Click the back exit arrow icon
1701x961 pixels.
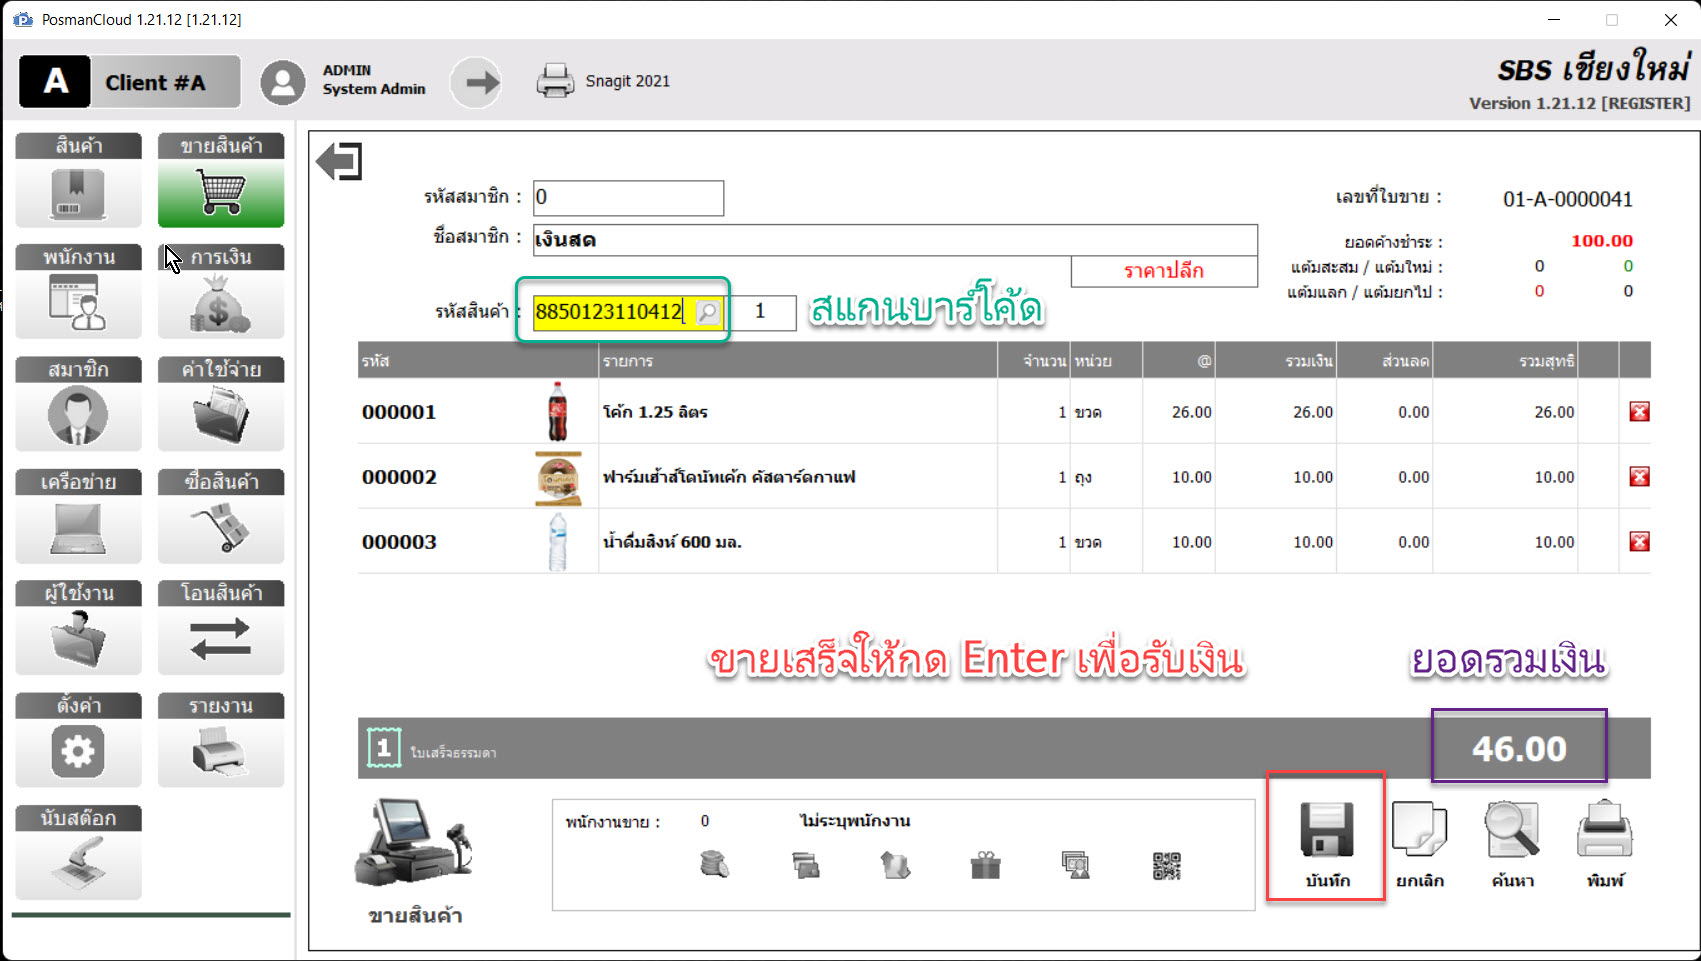(x=339, y=161)
